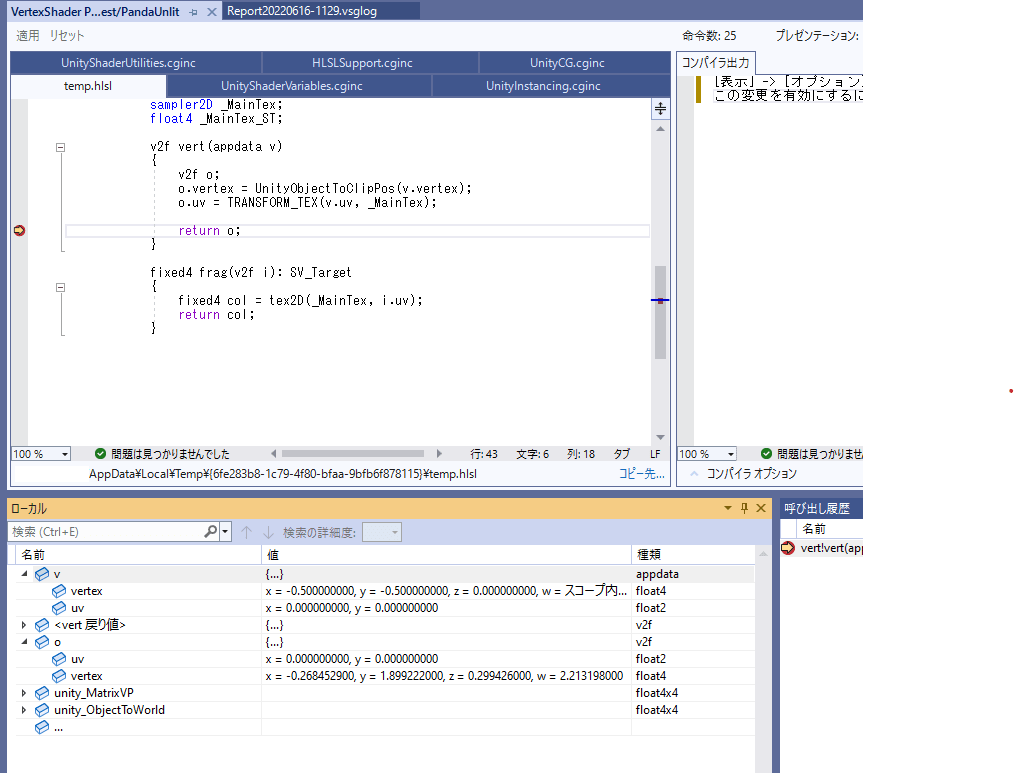Expand the unity_ObjectToWorld node
The image size is (1014, 773).
click(x=24, y=710)
